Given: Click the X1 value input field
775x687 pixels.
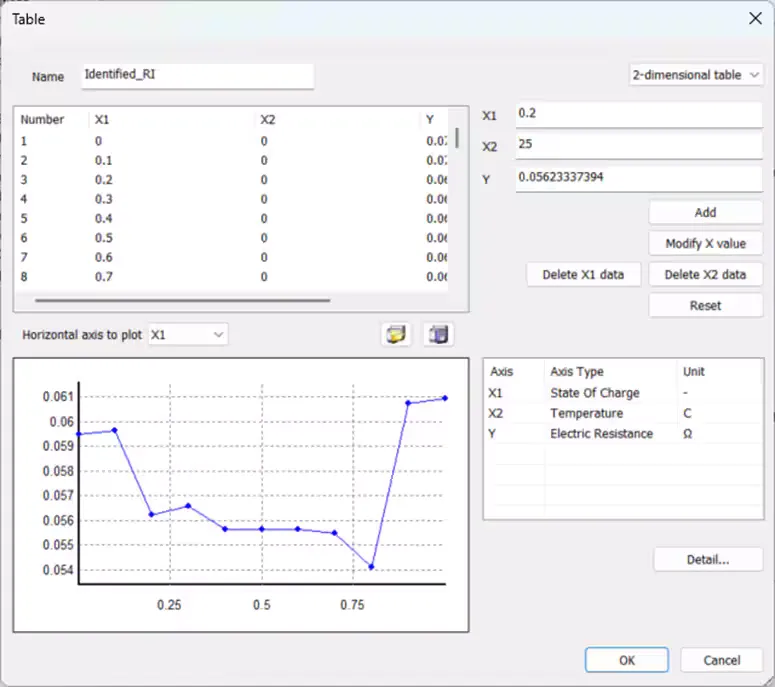Looking at the screenshot, I should pos(638,115).
